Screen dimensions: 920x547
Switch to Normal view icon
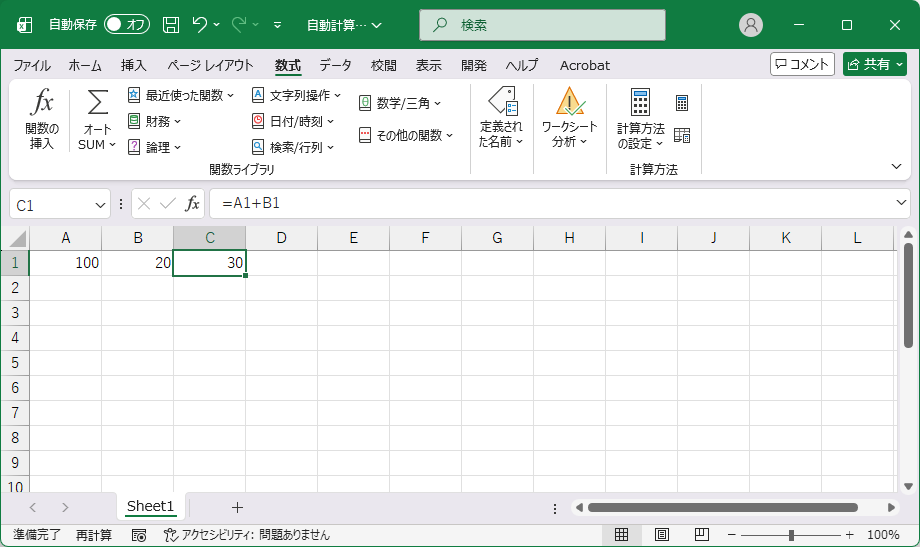point(621,535)
